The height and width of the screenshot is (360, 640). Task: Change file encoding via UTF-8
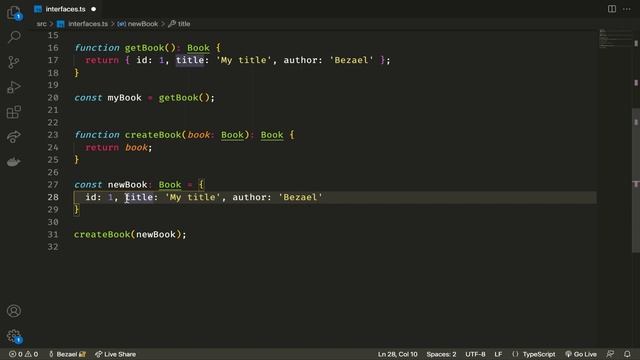pyautogui.click(x=475, y=354)
